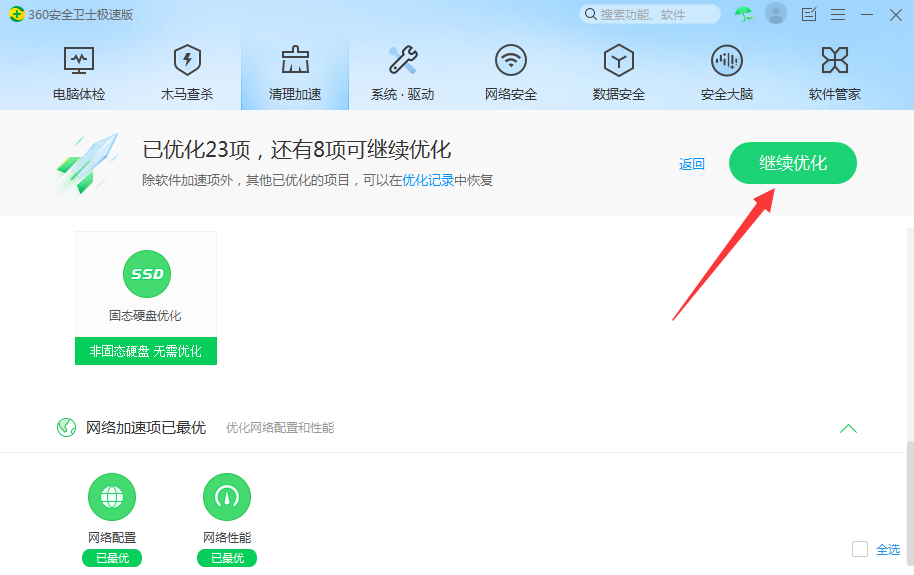The height and width of the screenshot is (575, 914).
Task: Open the user avatar account icon
Action: coord(776,13)
